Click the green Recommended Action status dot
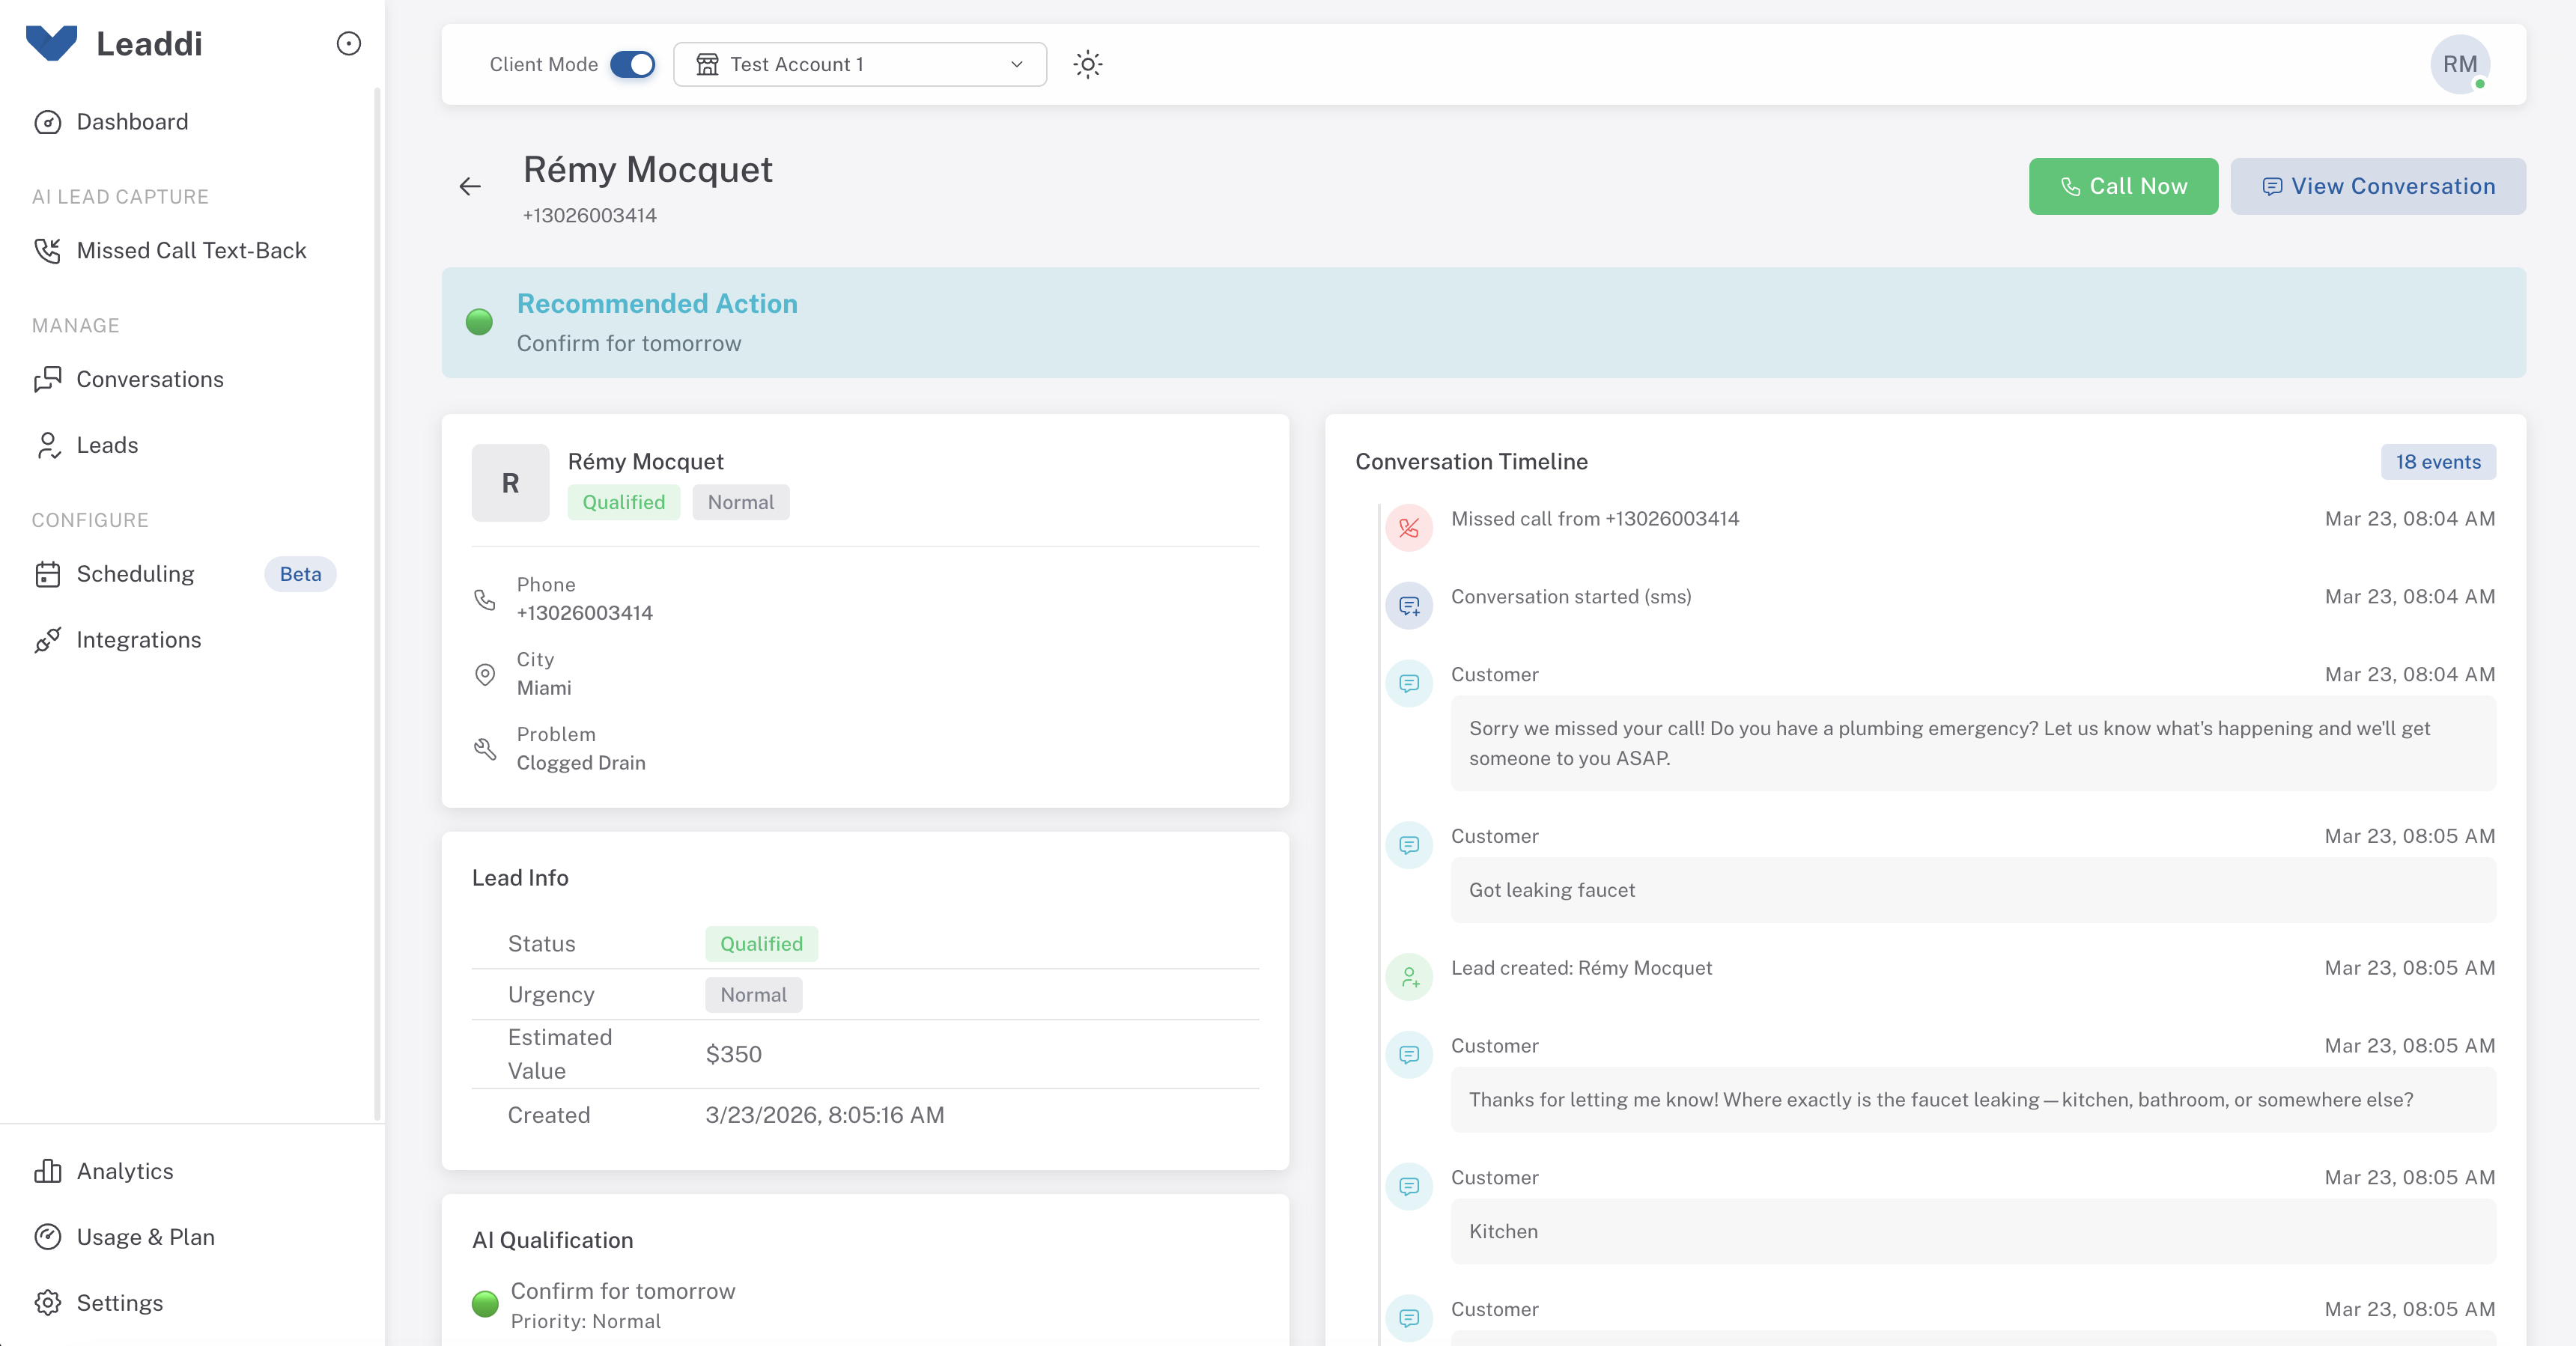Screen dimensions: 2576x1346 [479, 322]
